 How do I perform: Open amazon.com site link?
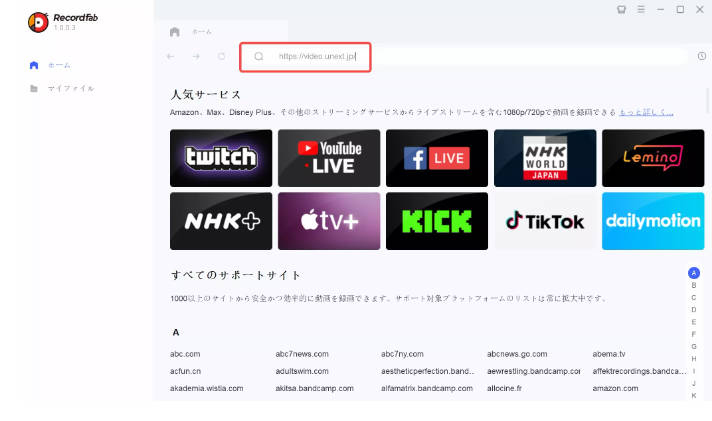(x=615, y=388)
